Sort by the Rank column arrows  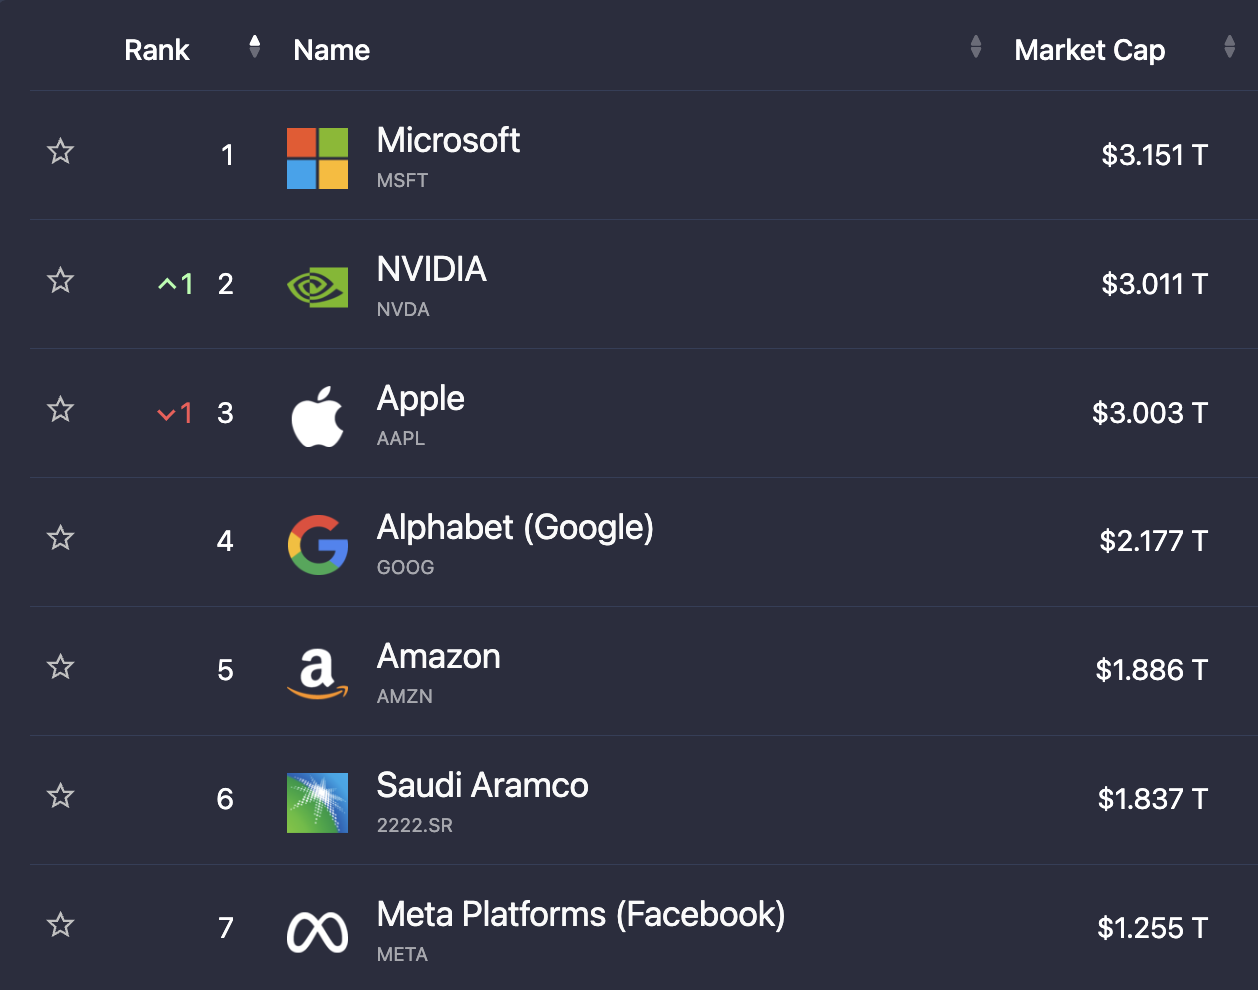pyautogui.click(x=255, y=46)
